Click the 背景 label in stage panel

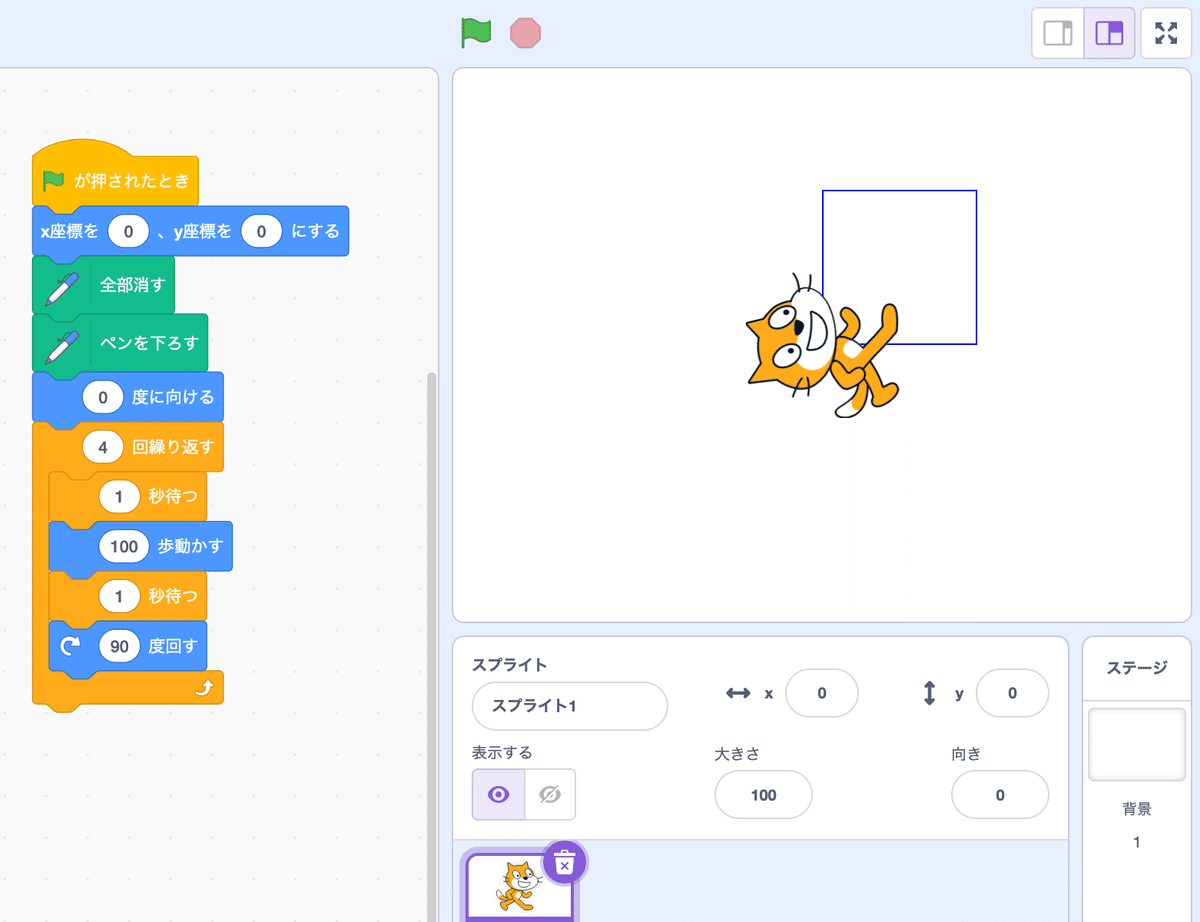pyautogui.click(x=1136, y=808)
